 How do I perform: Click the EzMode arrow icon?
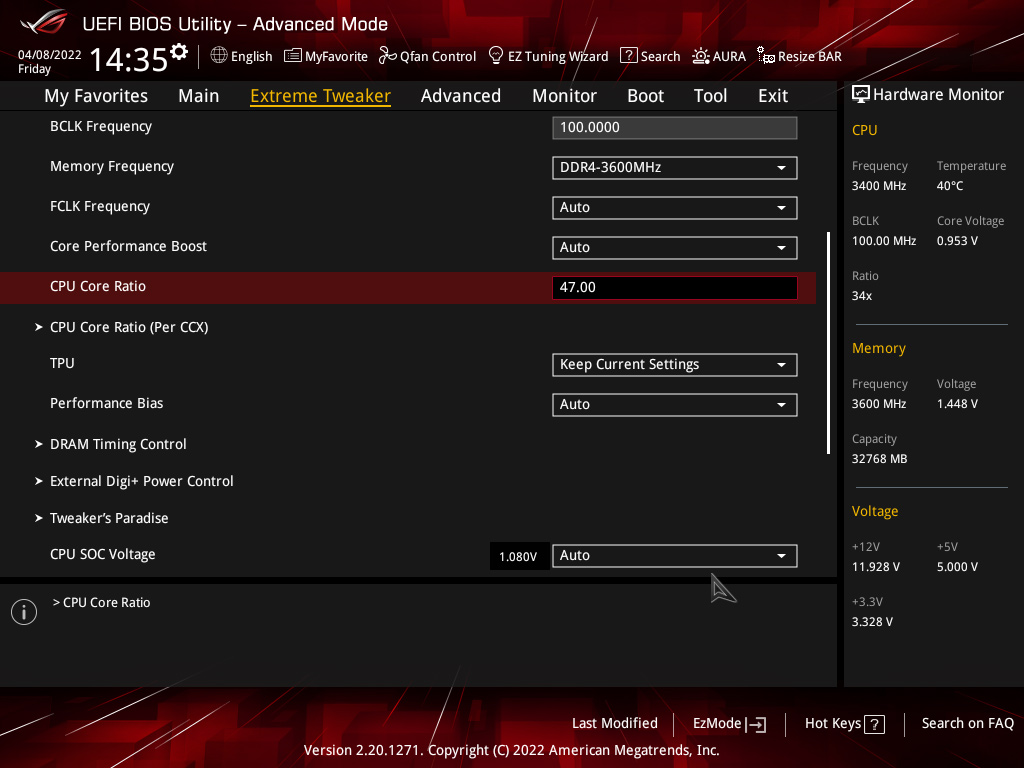coord(756,724)
